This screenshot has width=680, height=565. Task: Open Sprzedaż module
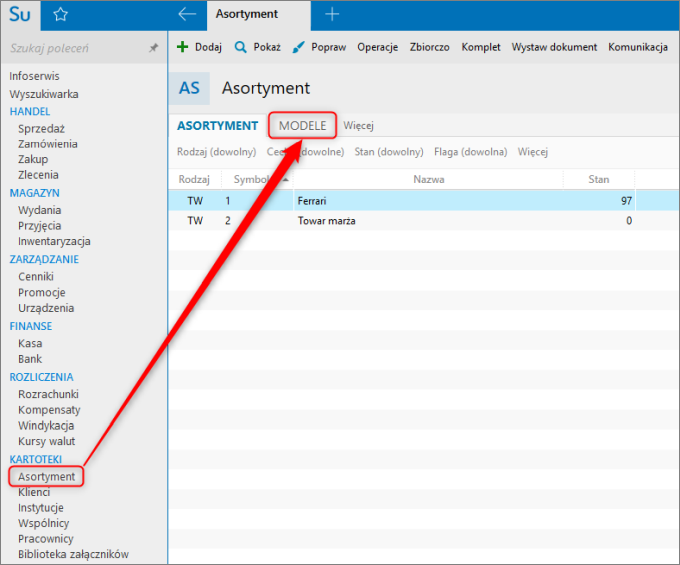(x=41, y=128)
